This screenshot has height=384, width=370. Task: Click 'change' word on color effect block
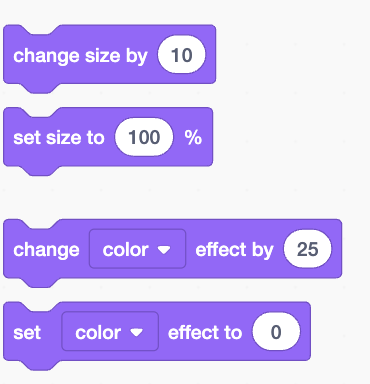(46, 250)
